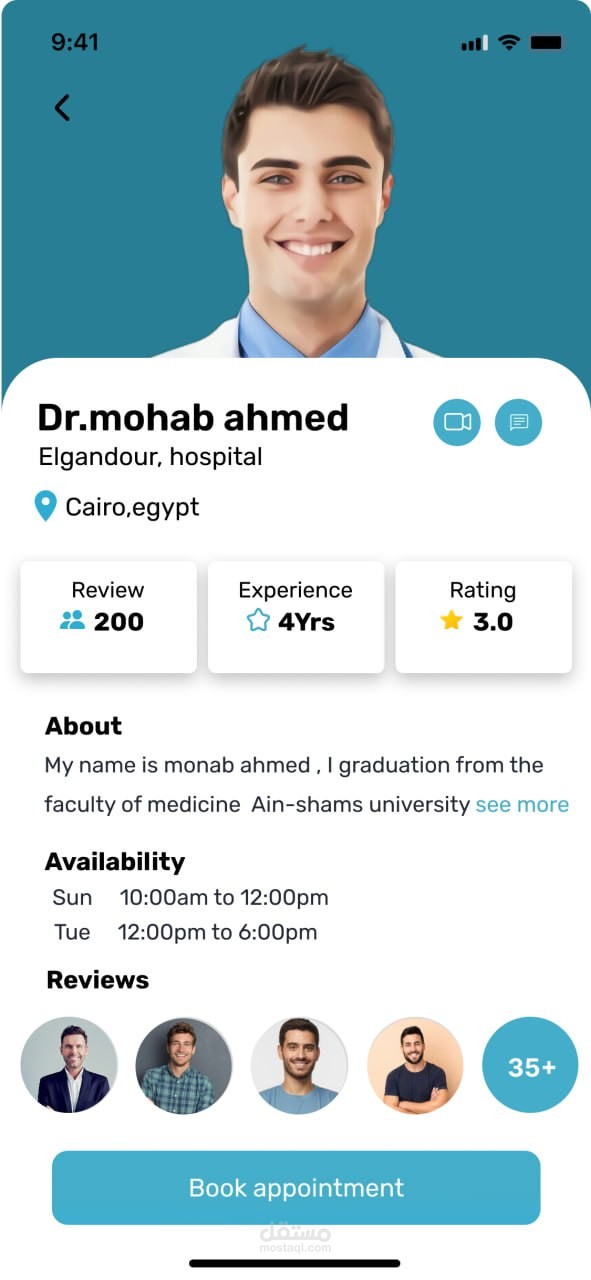Screen dimensions: 591x1280
Task: Tap the battery icon in status bar
Action: [x=546, y=42]
